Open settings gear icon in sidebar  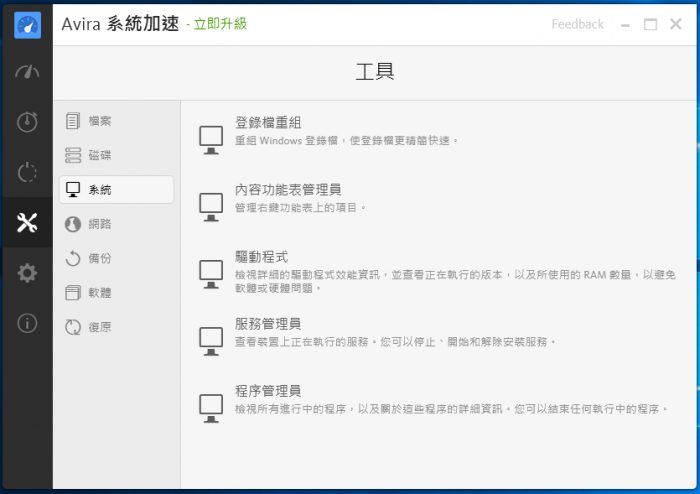click(27, 273)
